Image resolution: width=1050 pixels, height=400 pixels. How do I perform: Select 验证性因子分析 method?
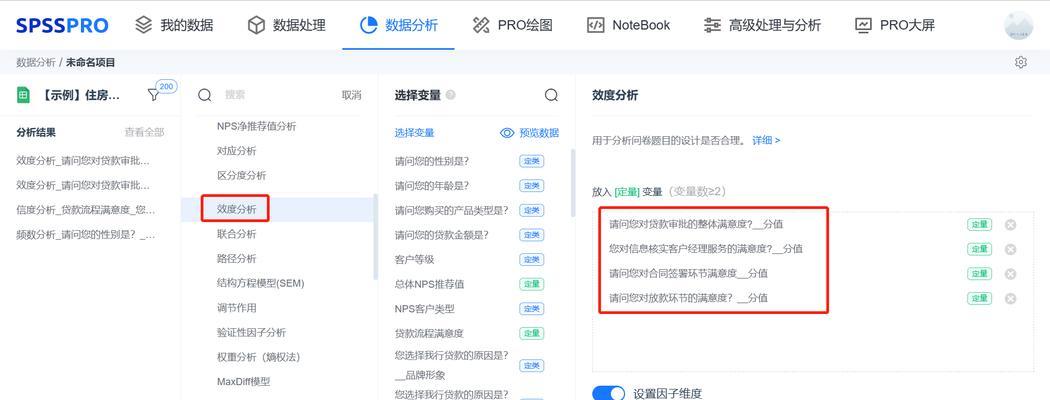251,332
